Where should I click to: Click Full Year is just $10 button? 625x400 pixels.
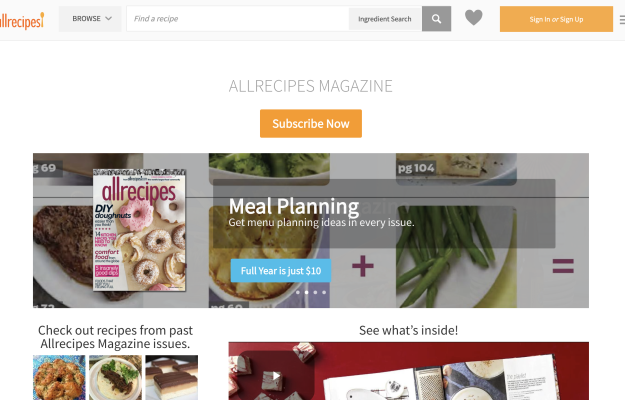(281, 271)
